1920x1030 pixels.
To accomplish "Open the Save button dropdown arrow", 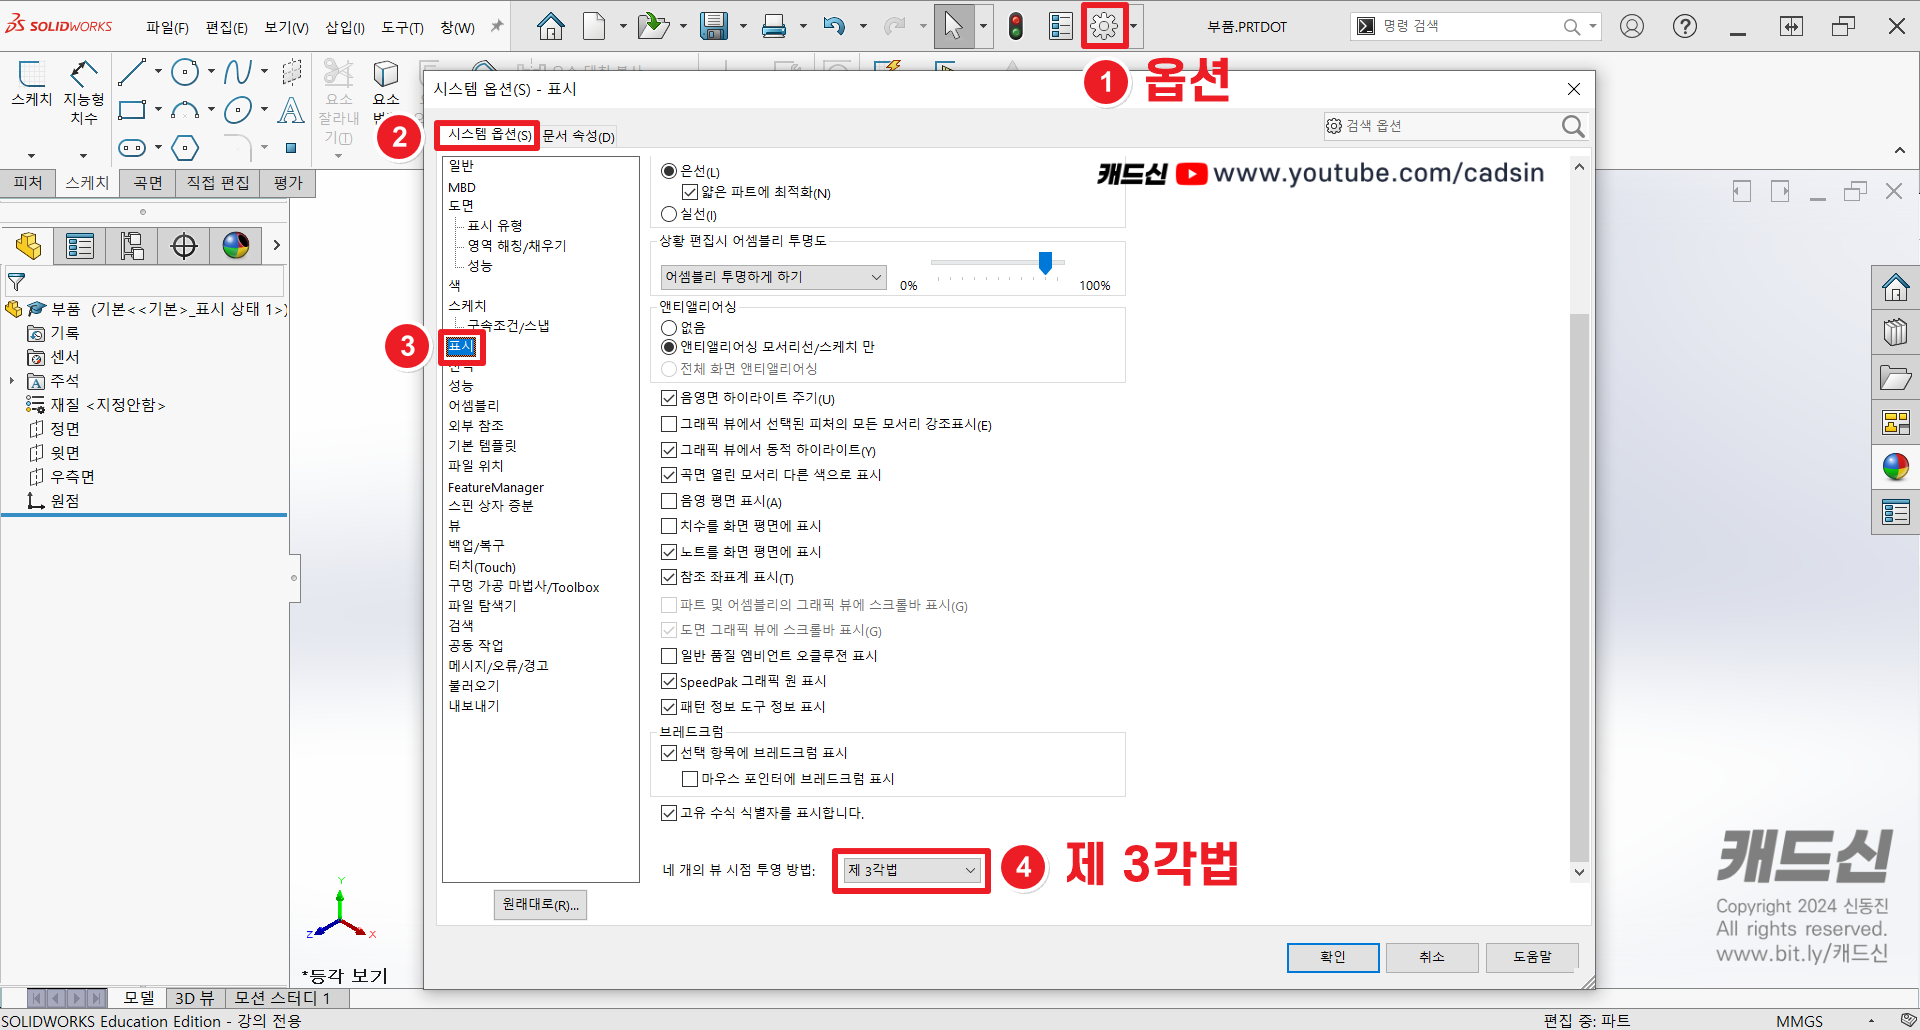I will pyautogui.click(x=743, y=26).
